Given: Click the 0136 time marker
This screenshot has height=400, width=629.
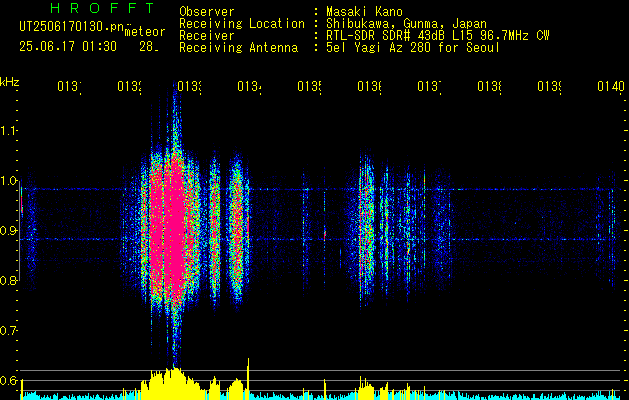Looking at the screenshot, I should tap(369, 86).
